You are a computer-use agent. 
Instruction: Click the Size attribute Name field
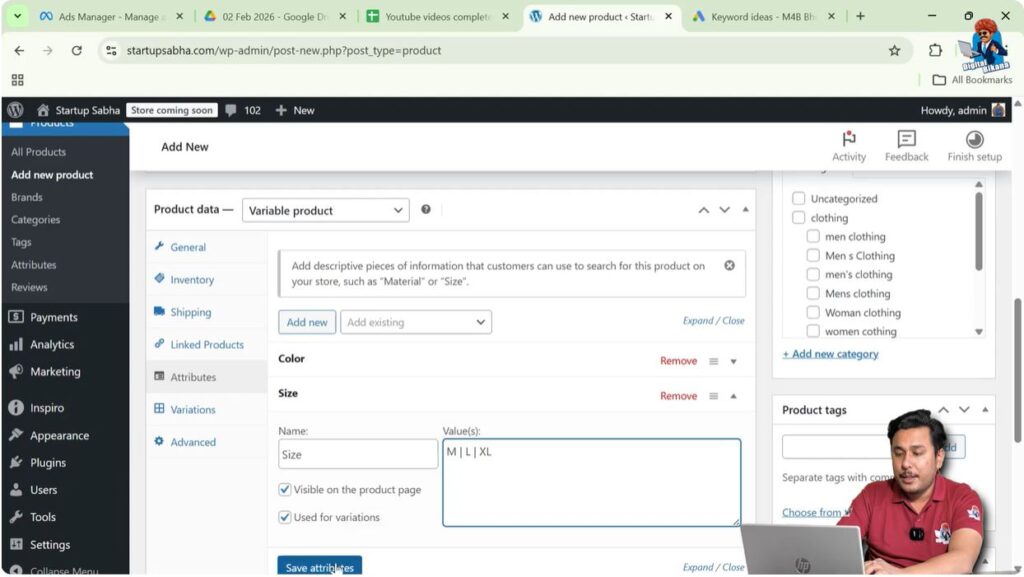tap(358, 454)
